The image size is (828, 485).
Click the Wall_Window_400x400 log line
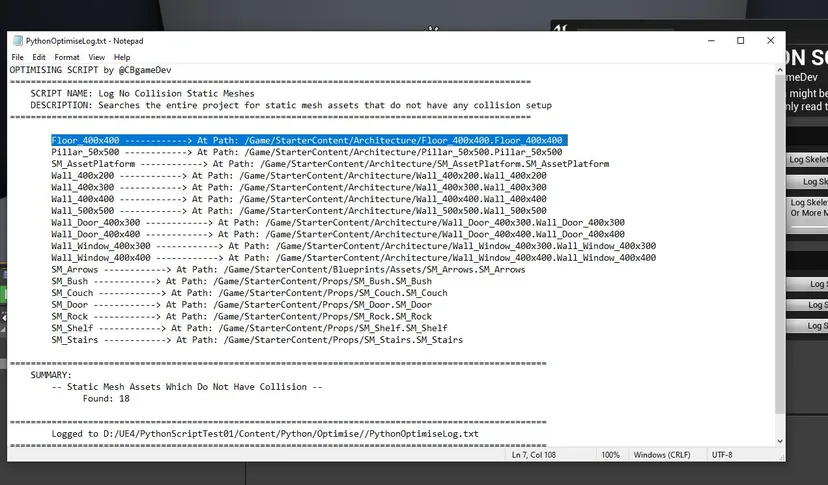point(354,258)
